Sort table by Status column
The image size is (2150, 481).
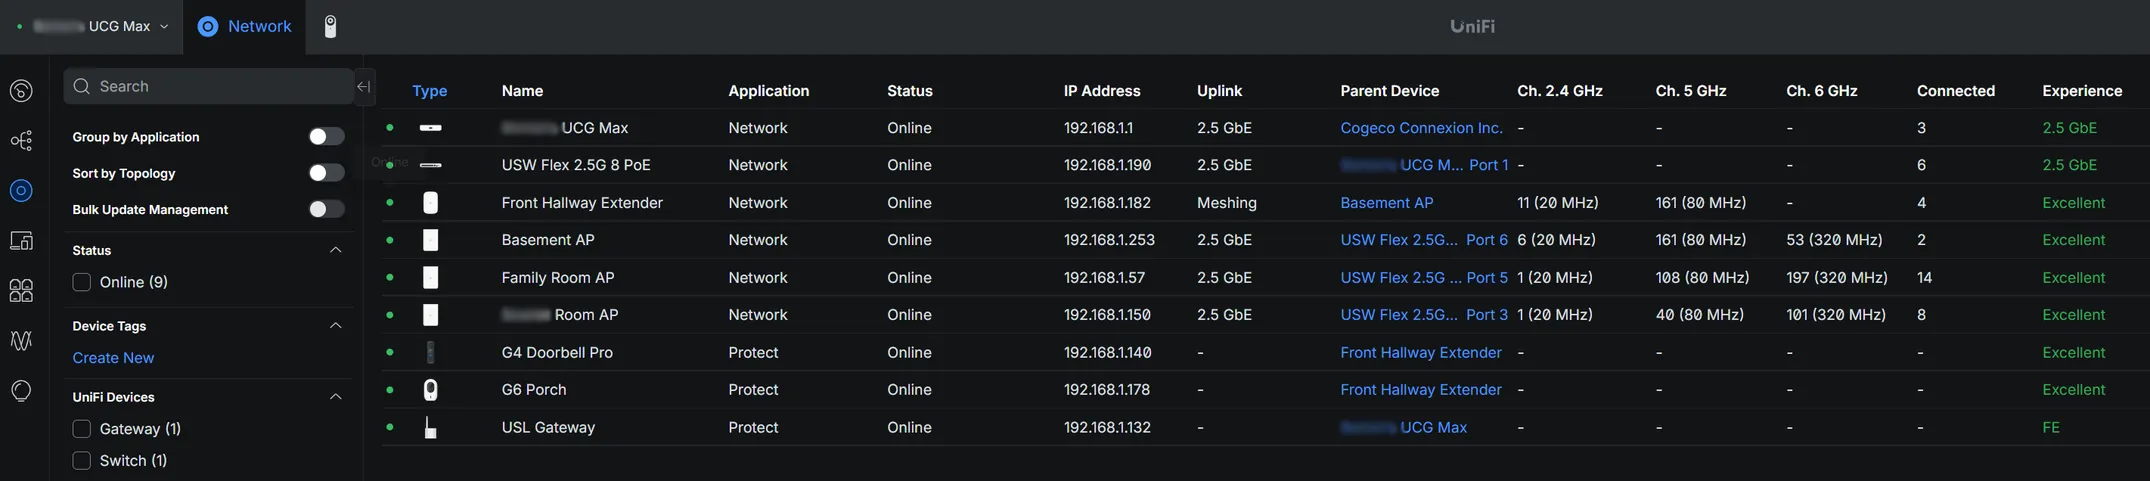pyautogui.click(x=909, y=91)
